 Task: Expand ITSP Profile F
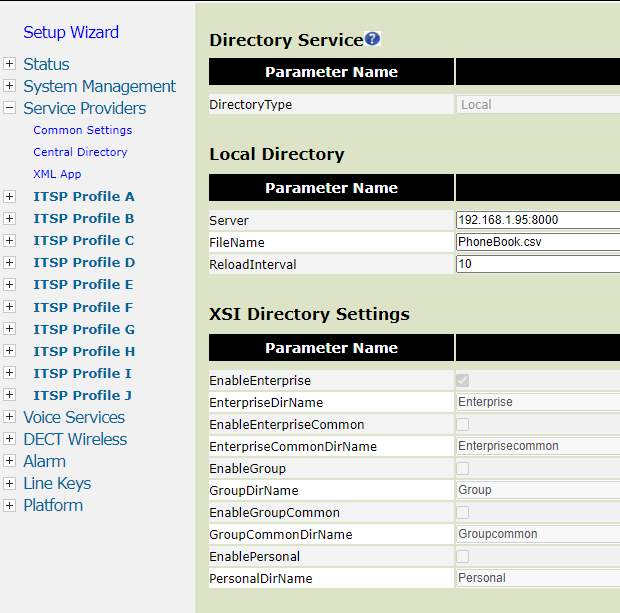click(9, 306)
